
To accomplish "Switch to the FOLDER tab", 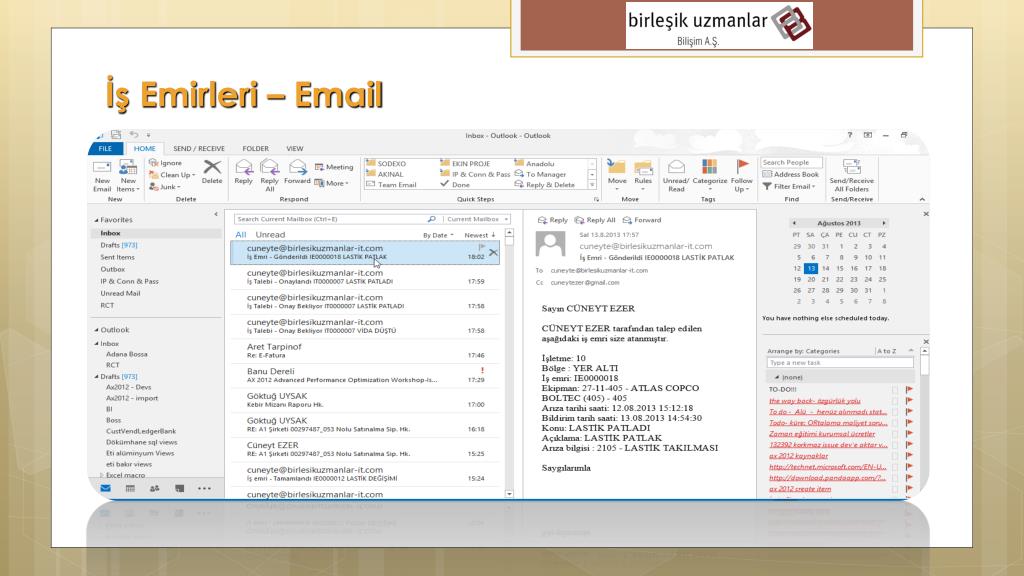I will click(x=255, y=149).
